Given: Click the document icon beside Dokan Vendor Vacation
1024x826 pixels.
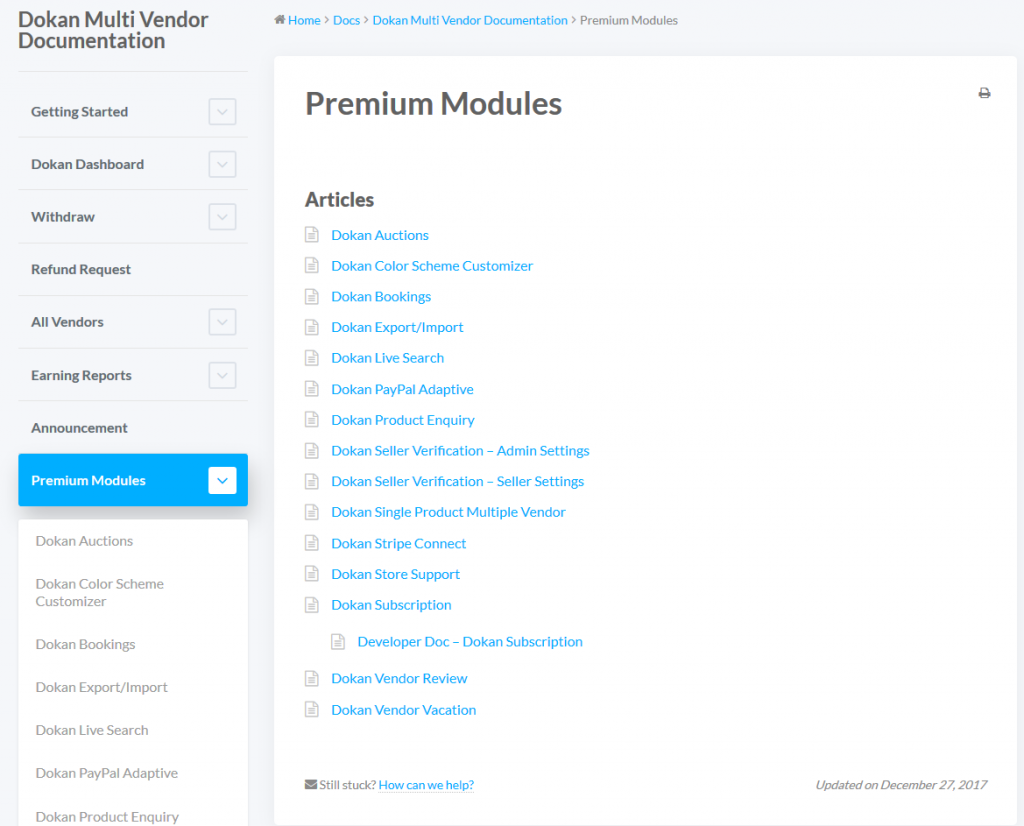Looking at the screenshot, I should [x=311, y=709].
